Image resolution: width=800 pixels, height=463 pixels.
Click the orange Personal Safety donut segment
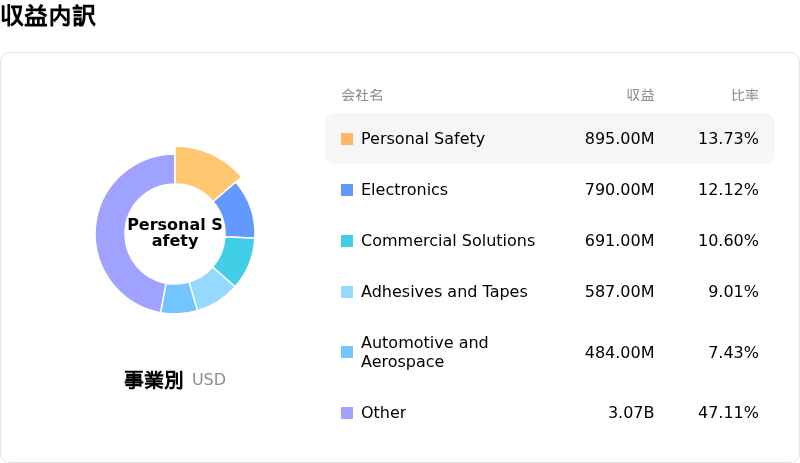pos(204,169)
